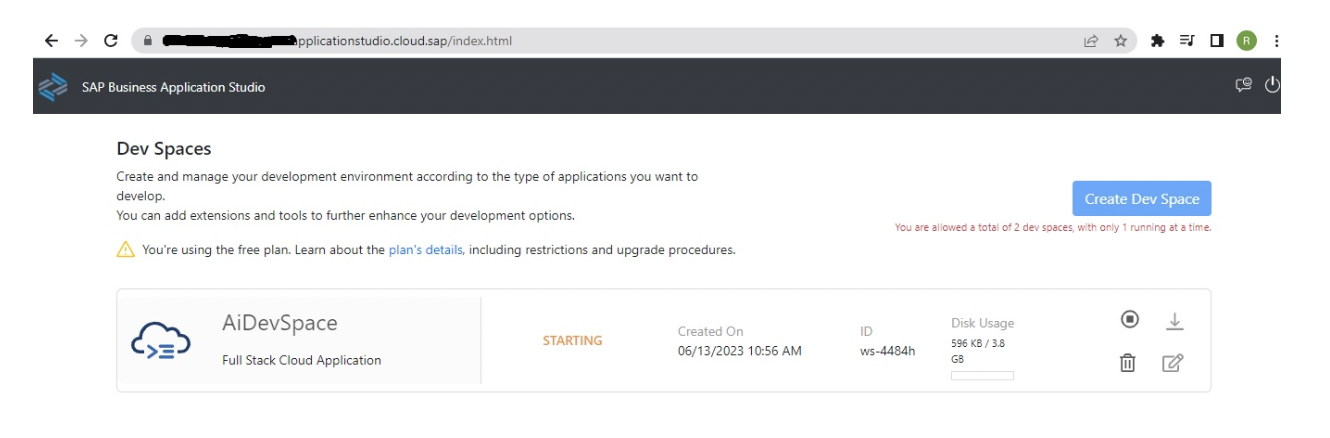Open the plan's details link
The width and height of the screenshot is (1330, 438).
(425, 250)
